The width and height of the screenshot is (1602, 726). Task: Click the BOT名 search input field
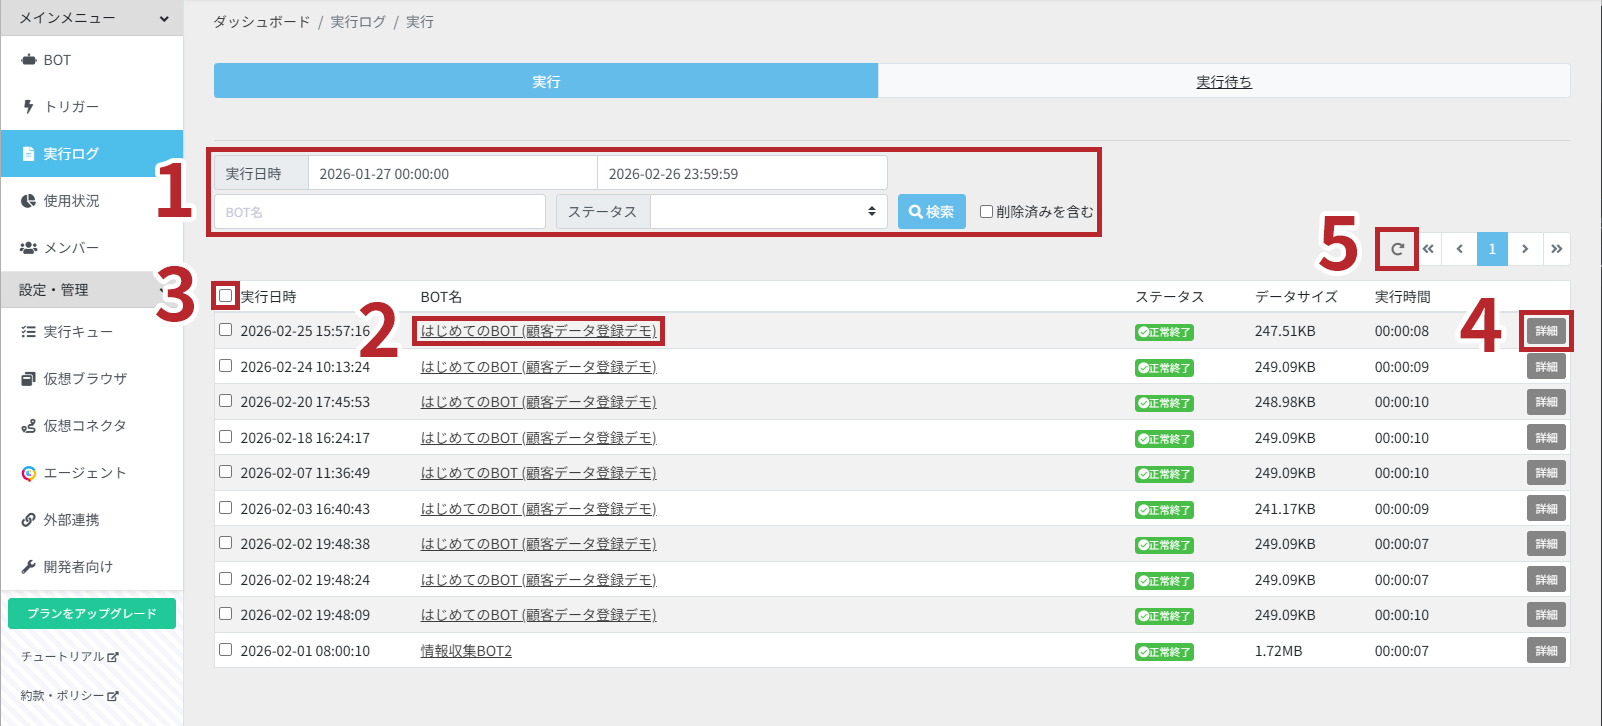(380, 212)
